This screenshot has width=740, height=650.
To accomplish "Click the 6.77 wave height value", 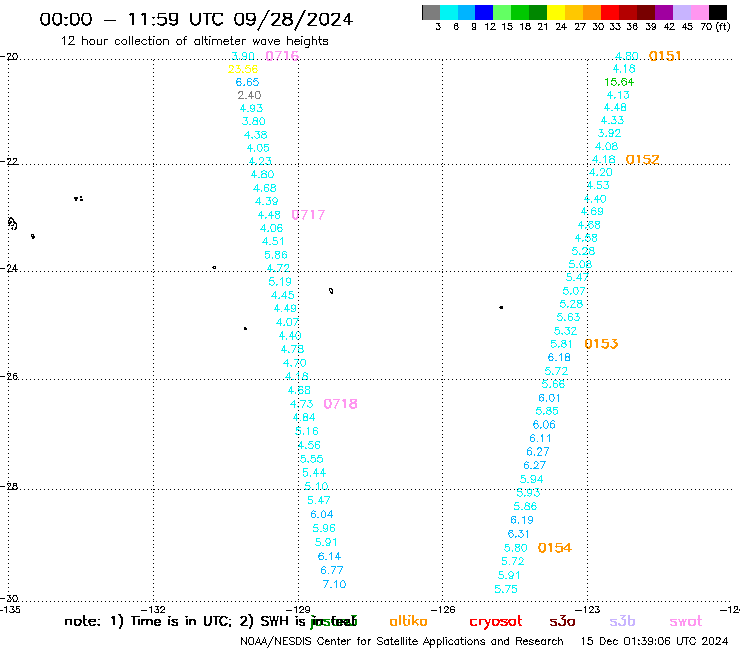I will click(332, 570).
